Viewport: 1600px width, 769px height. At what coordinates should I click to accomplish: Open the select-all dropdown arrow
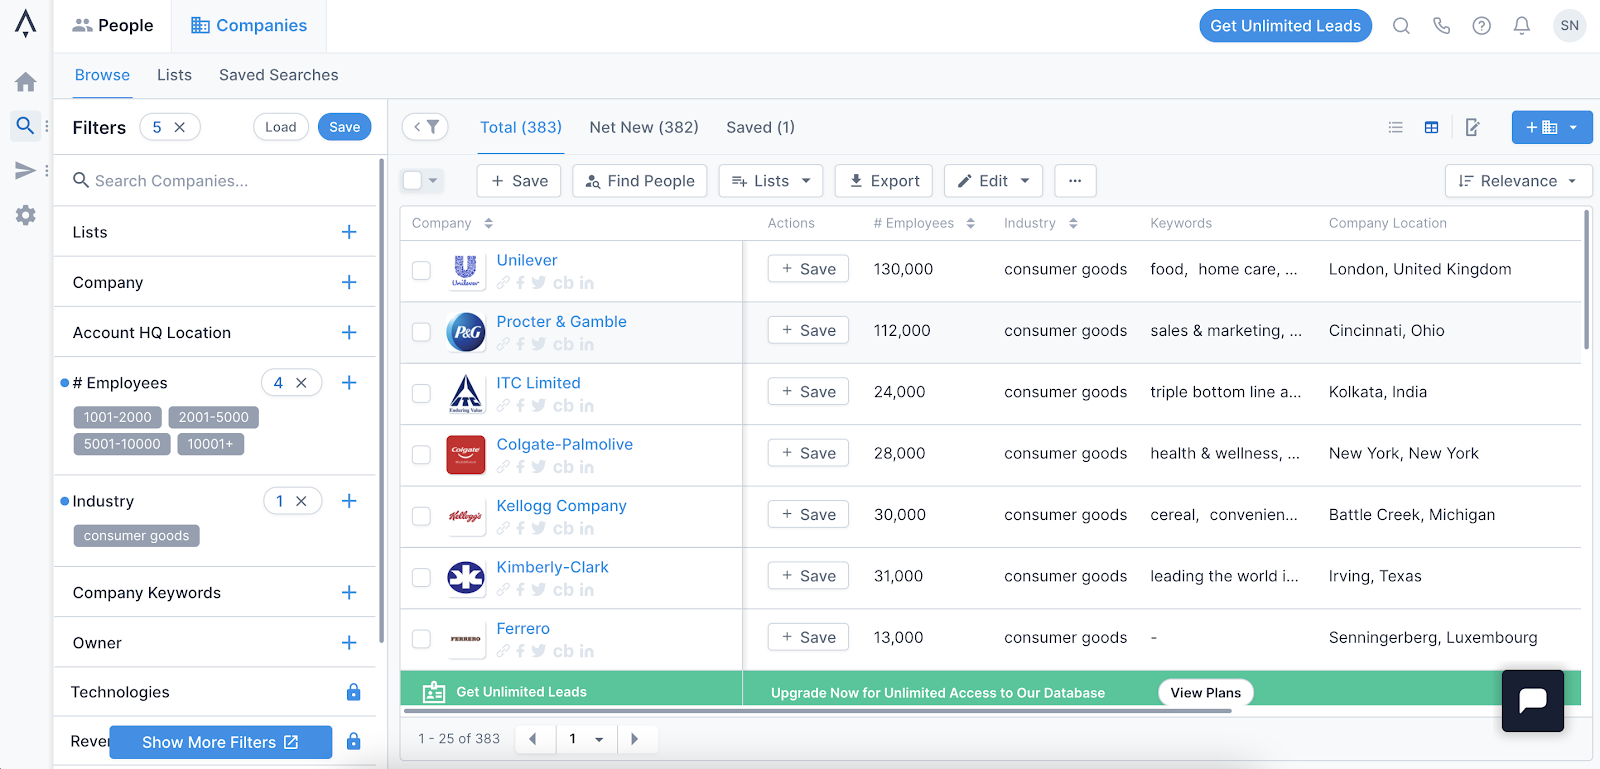(433, 181)
